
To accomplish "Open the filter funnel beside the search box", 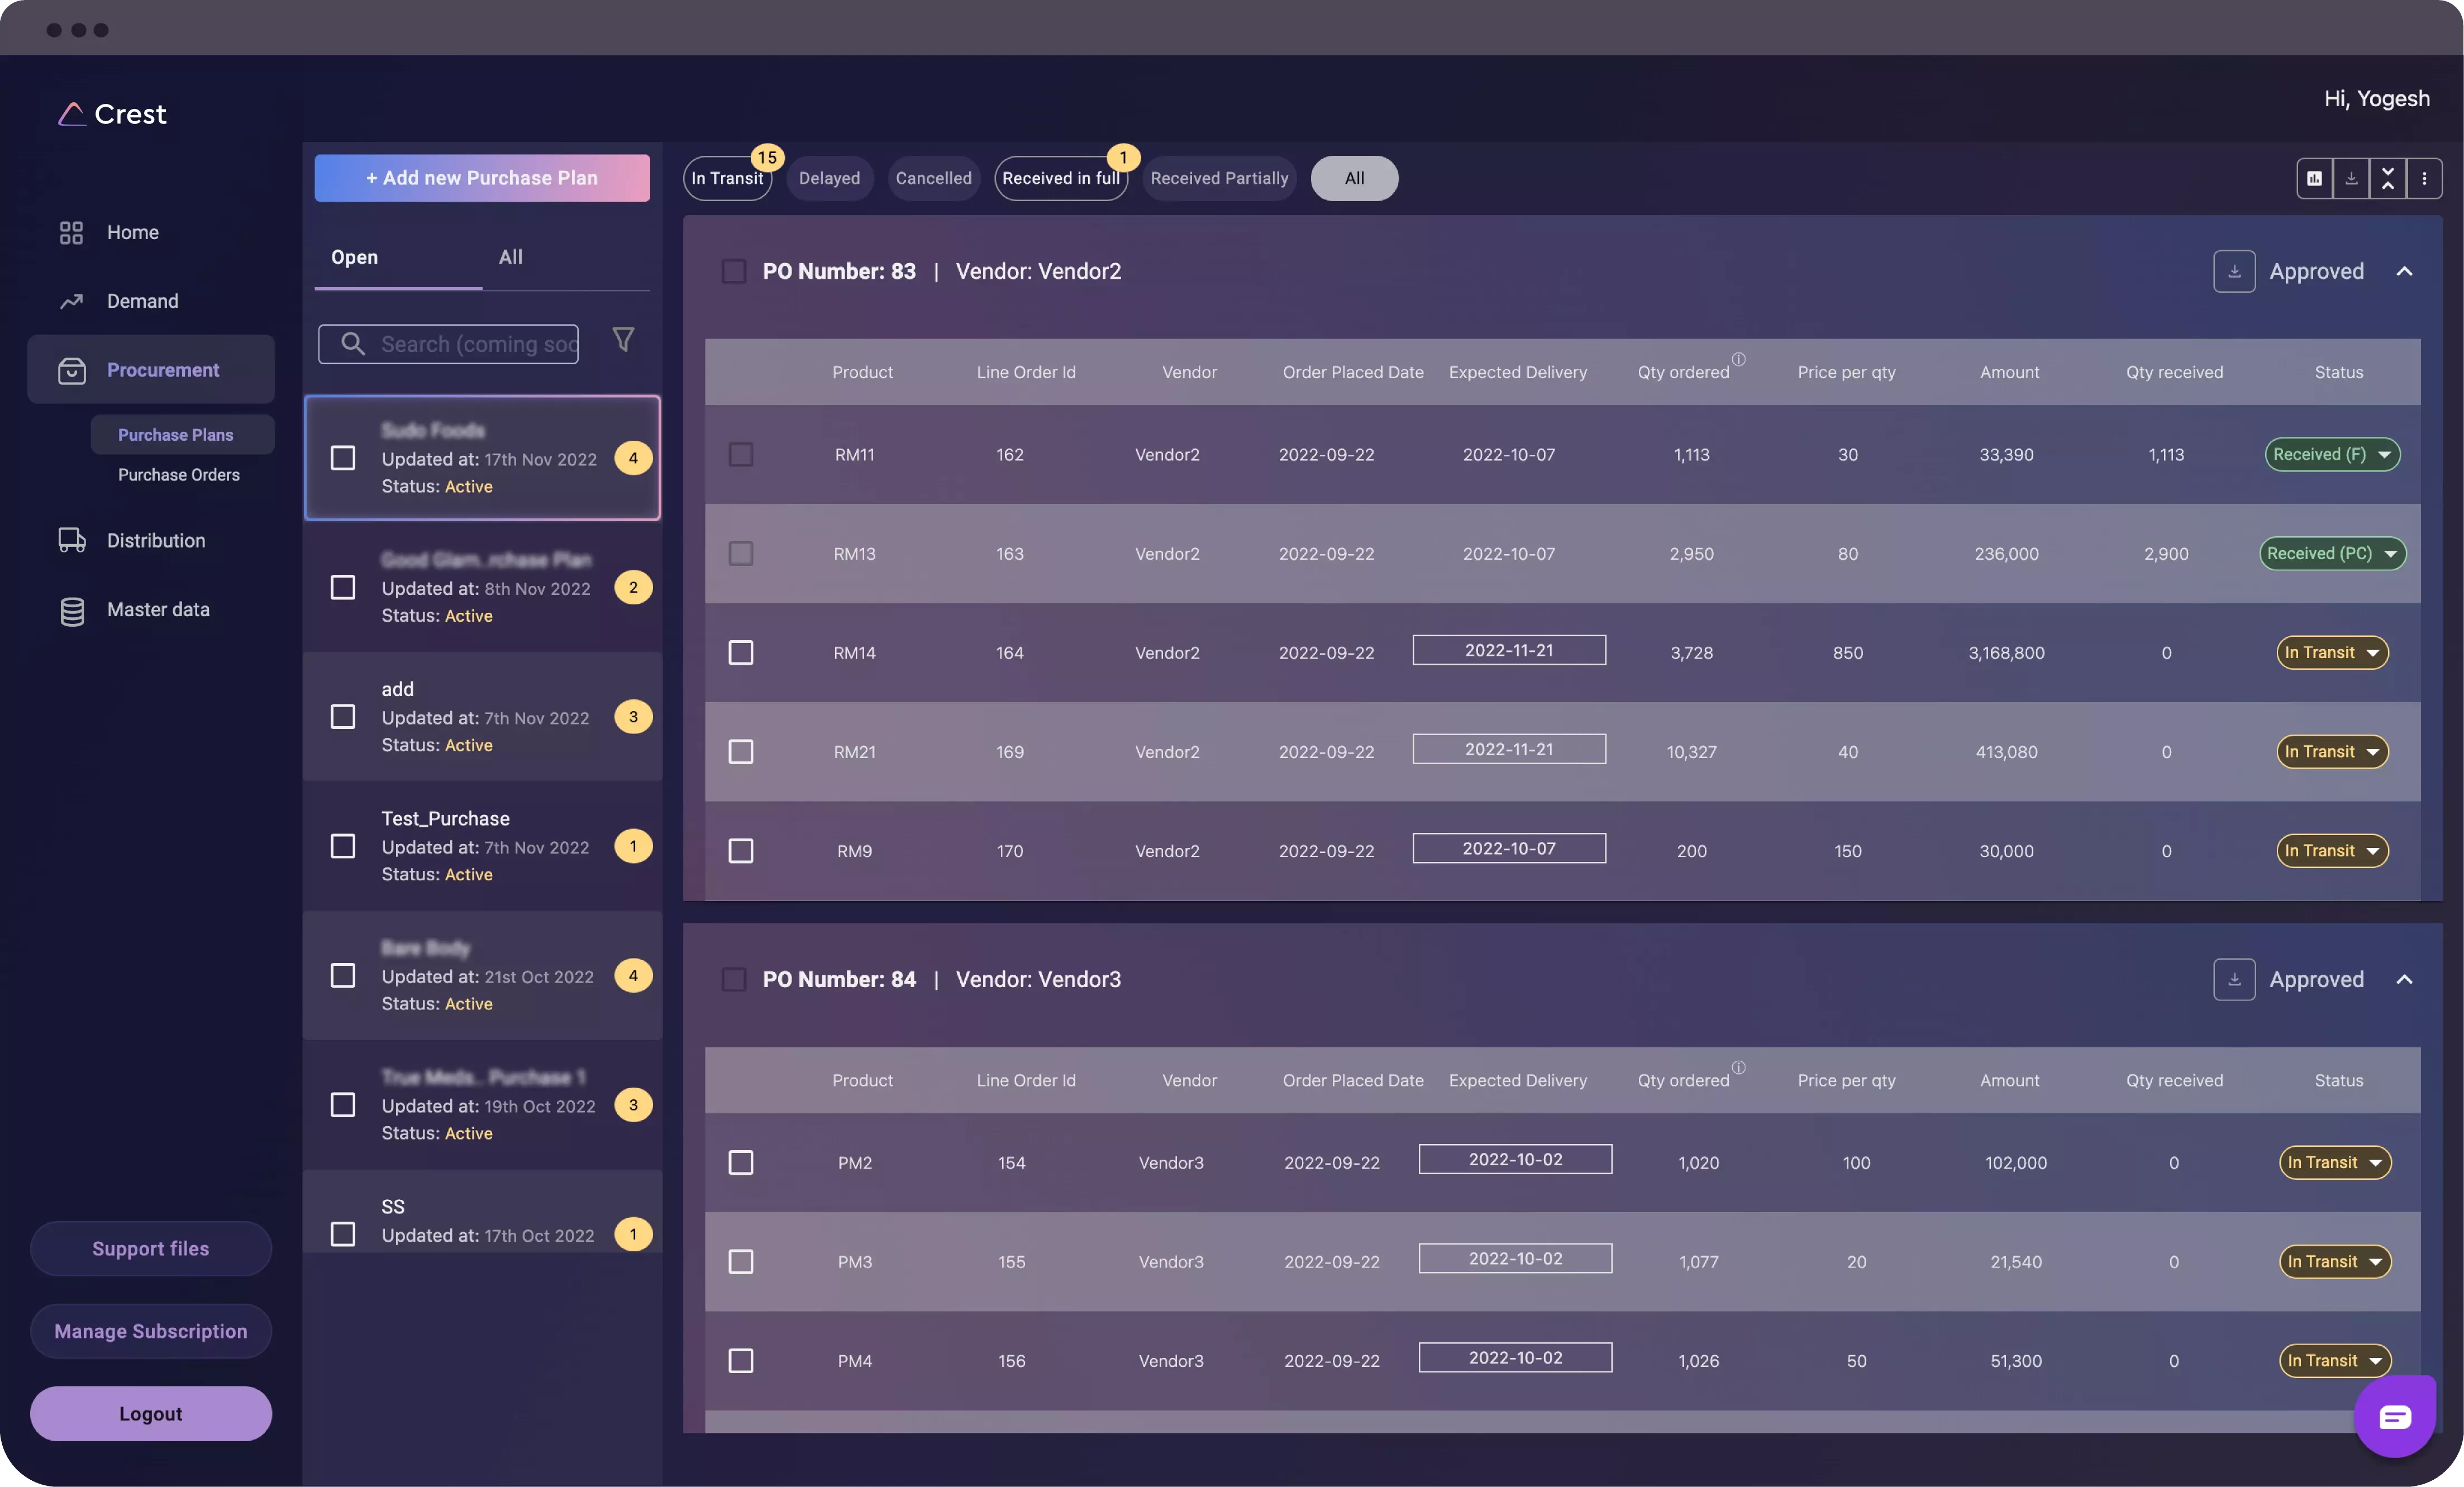I will (624, 340).
